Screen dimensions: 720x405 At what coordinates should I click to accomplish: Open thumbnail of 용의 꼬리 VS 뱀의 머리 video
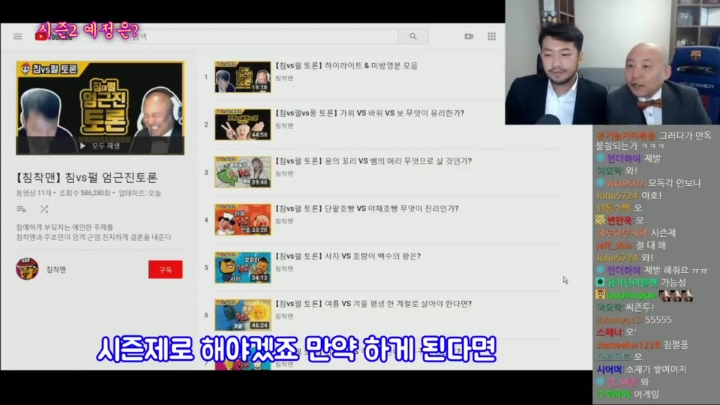243,172
